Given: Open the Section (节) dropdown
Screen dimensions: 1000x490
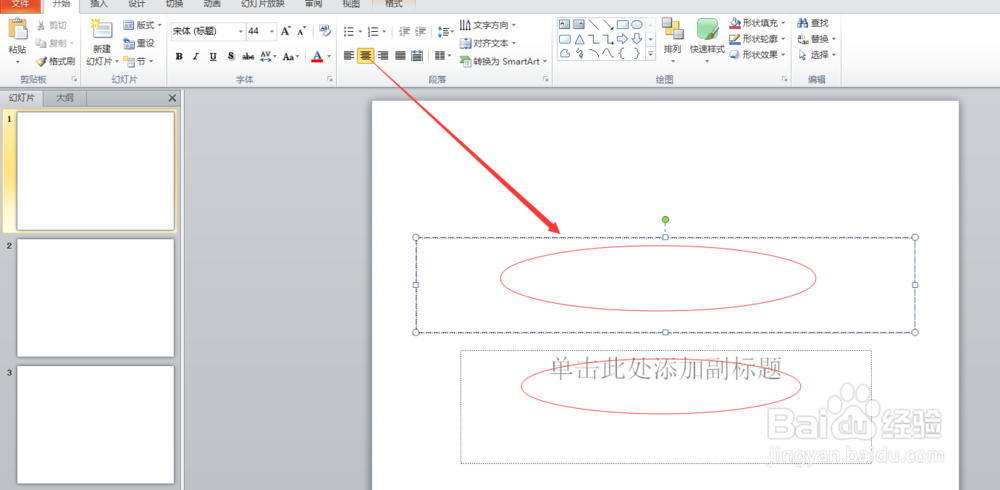Looking at the screenshot, I should pos(138,61).
